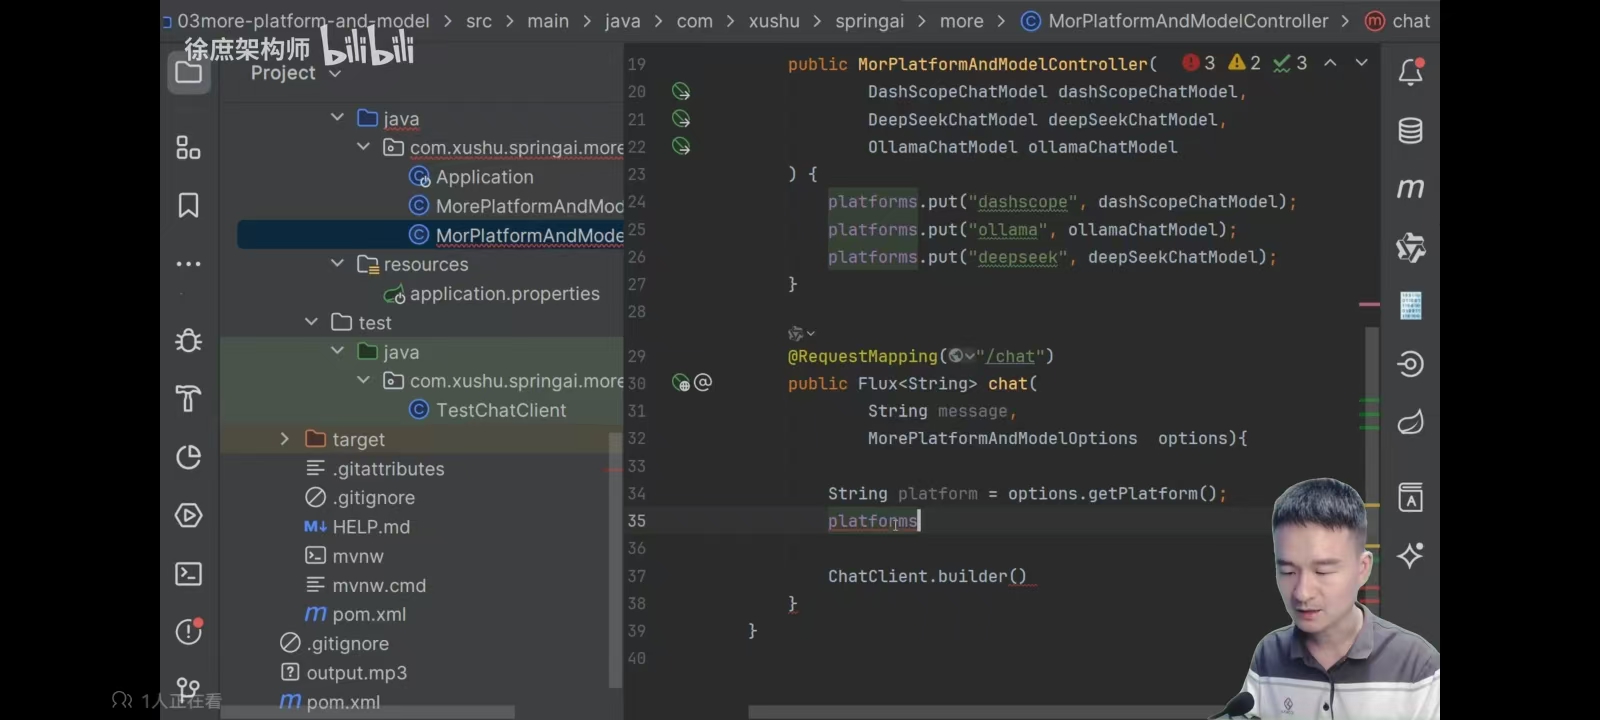The height and width of the screenshot is (720, 1600).
Task: Click the bean gutter icon on line 21
Action: (681, 118)
